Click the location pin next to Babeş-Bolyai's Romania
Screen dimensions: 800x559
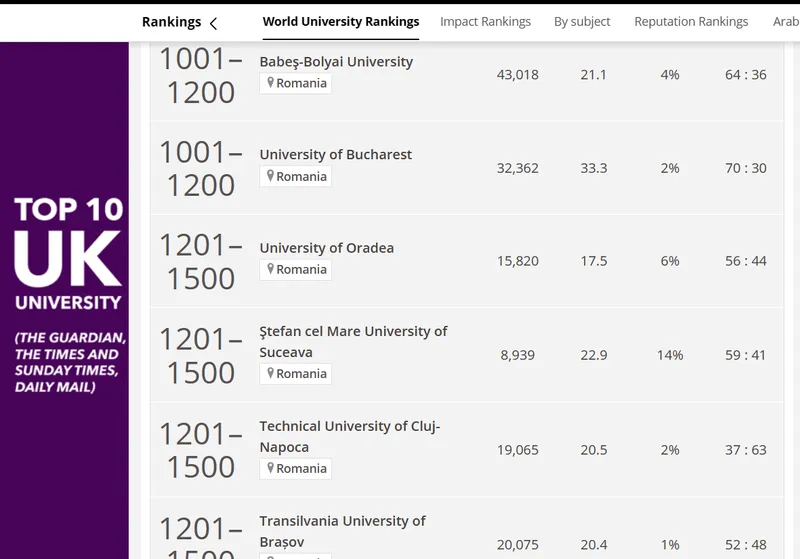click(269, 83)
